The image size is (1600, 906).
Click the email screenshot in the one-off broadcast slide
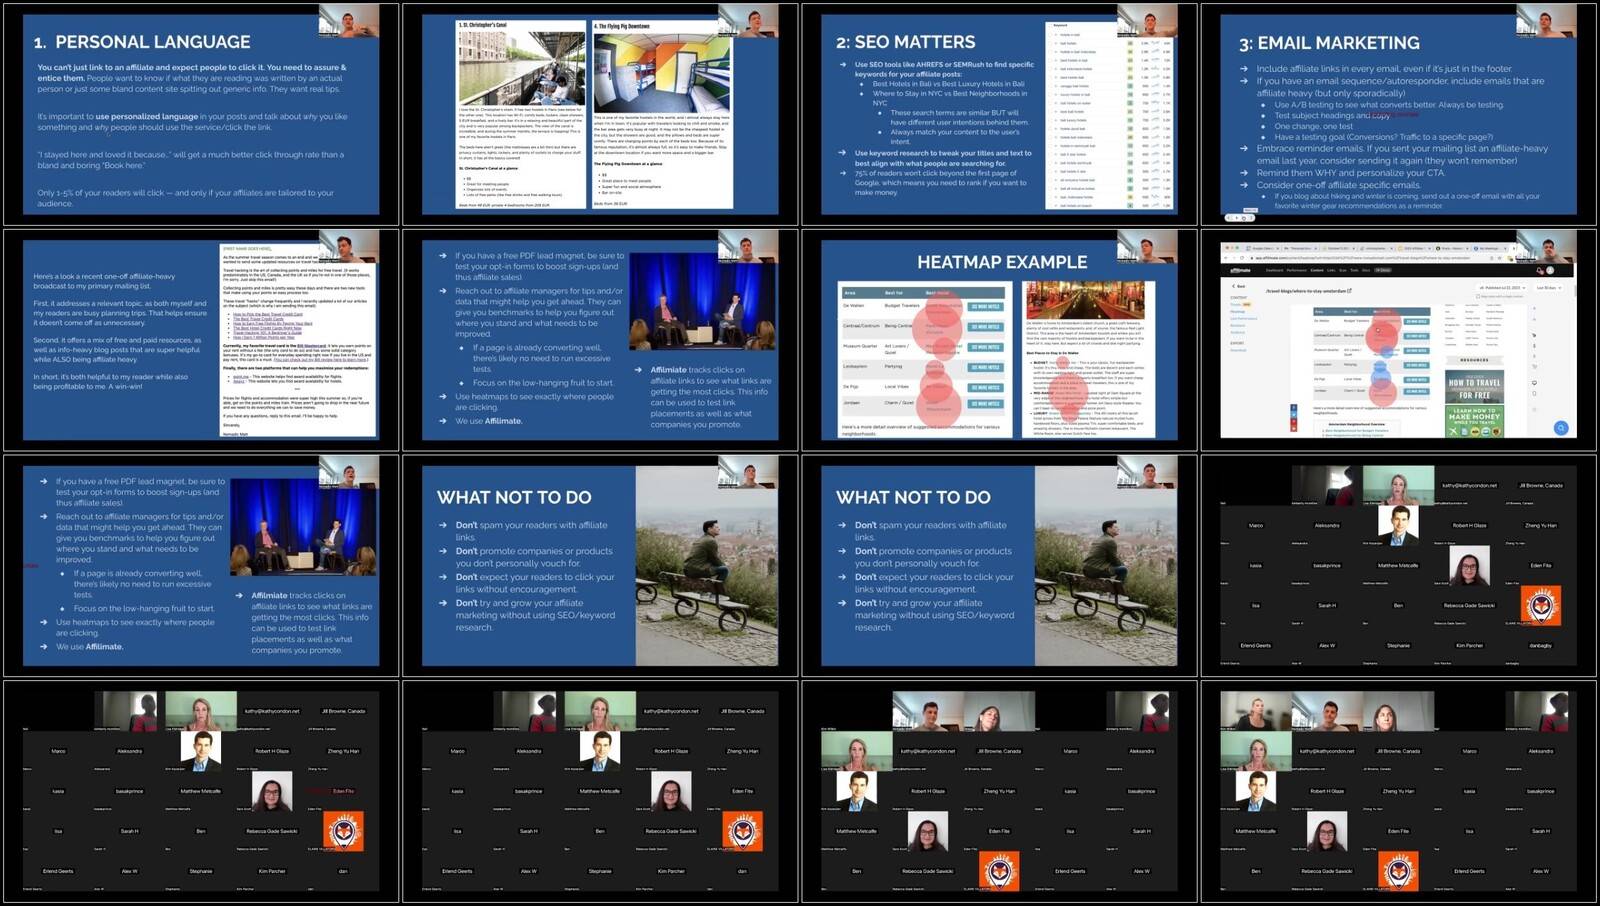point(297,339)
